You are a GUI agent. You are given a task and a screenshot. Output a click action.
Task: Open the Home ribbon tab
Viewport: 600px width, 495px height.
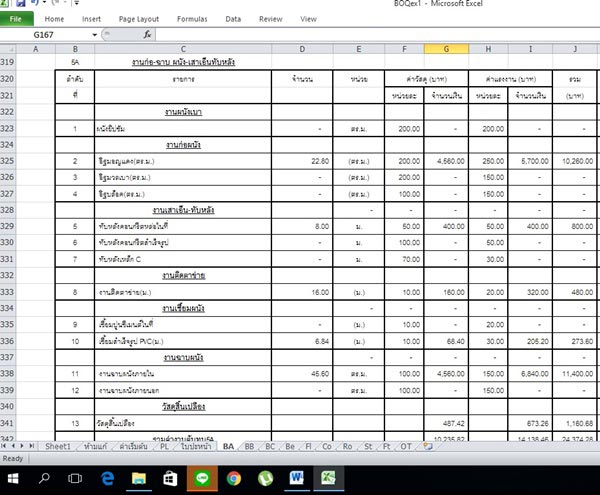coord(54,19)
